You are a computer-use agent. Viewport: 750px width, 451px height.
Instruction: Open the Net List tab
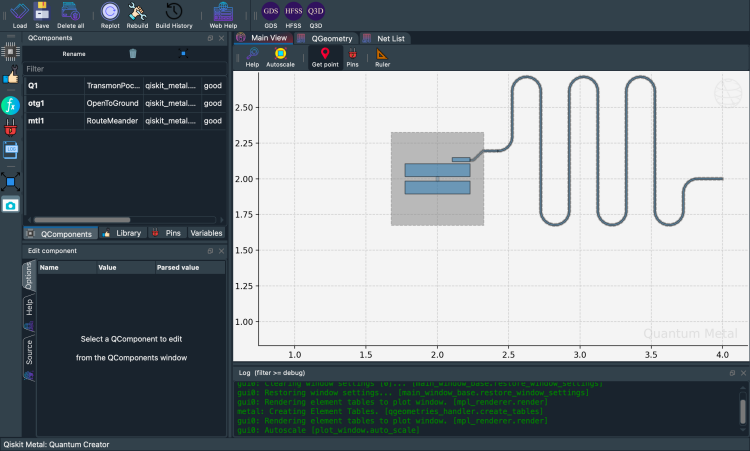pyautogui.click(x=384, y=38)
